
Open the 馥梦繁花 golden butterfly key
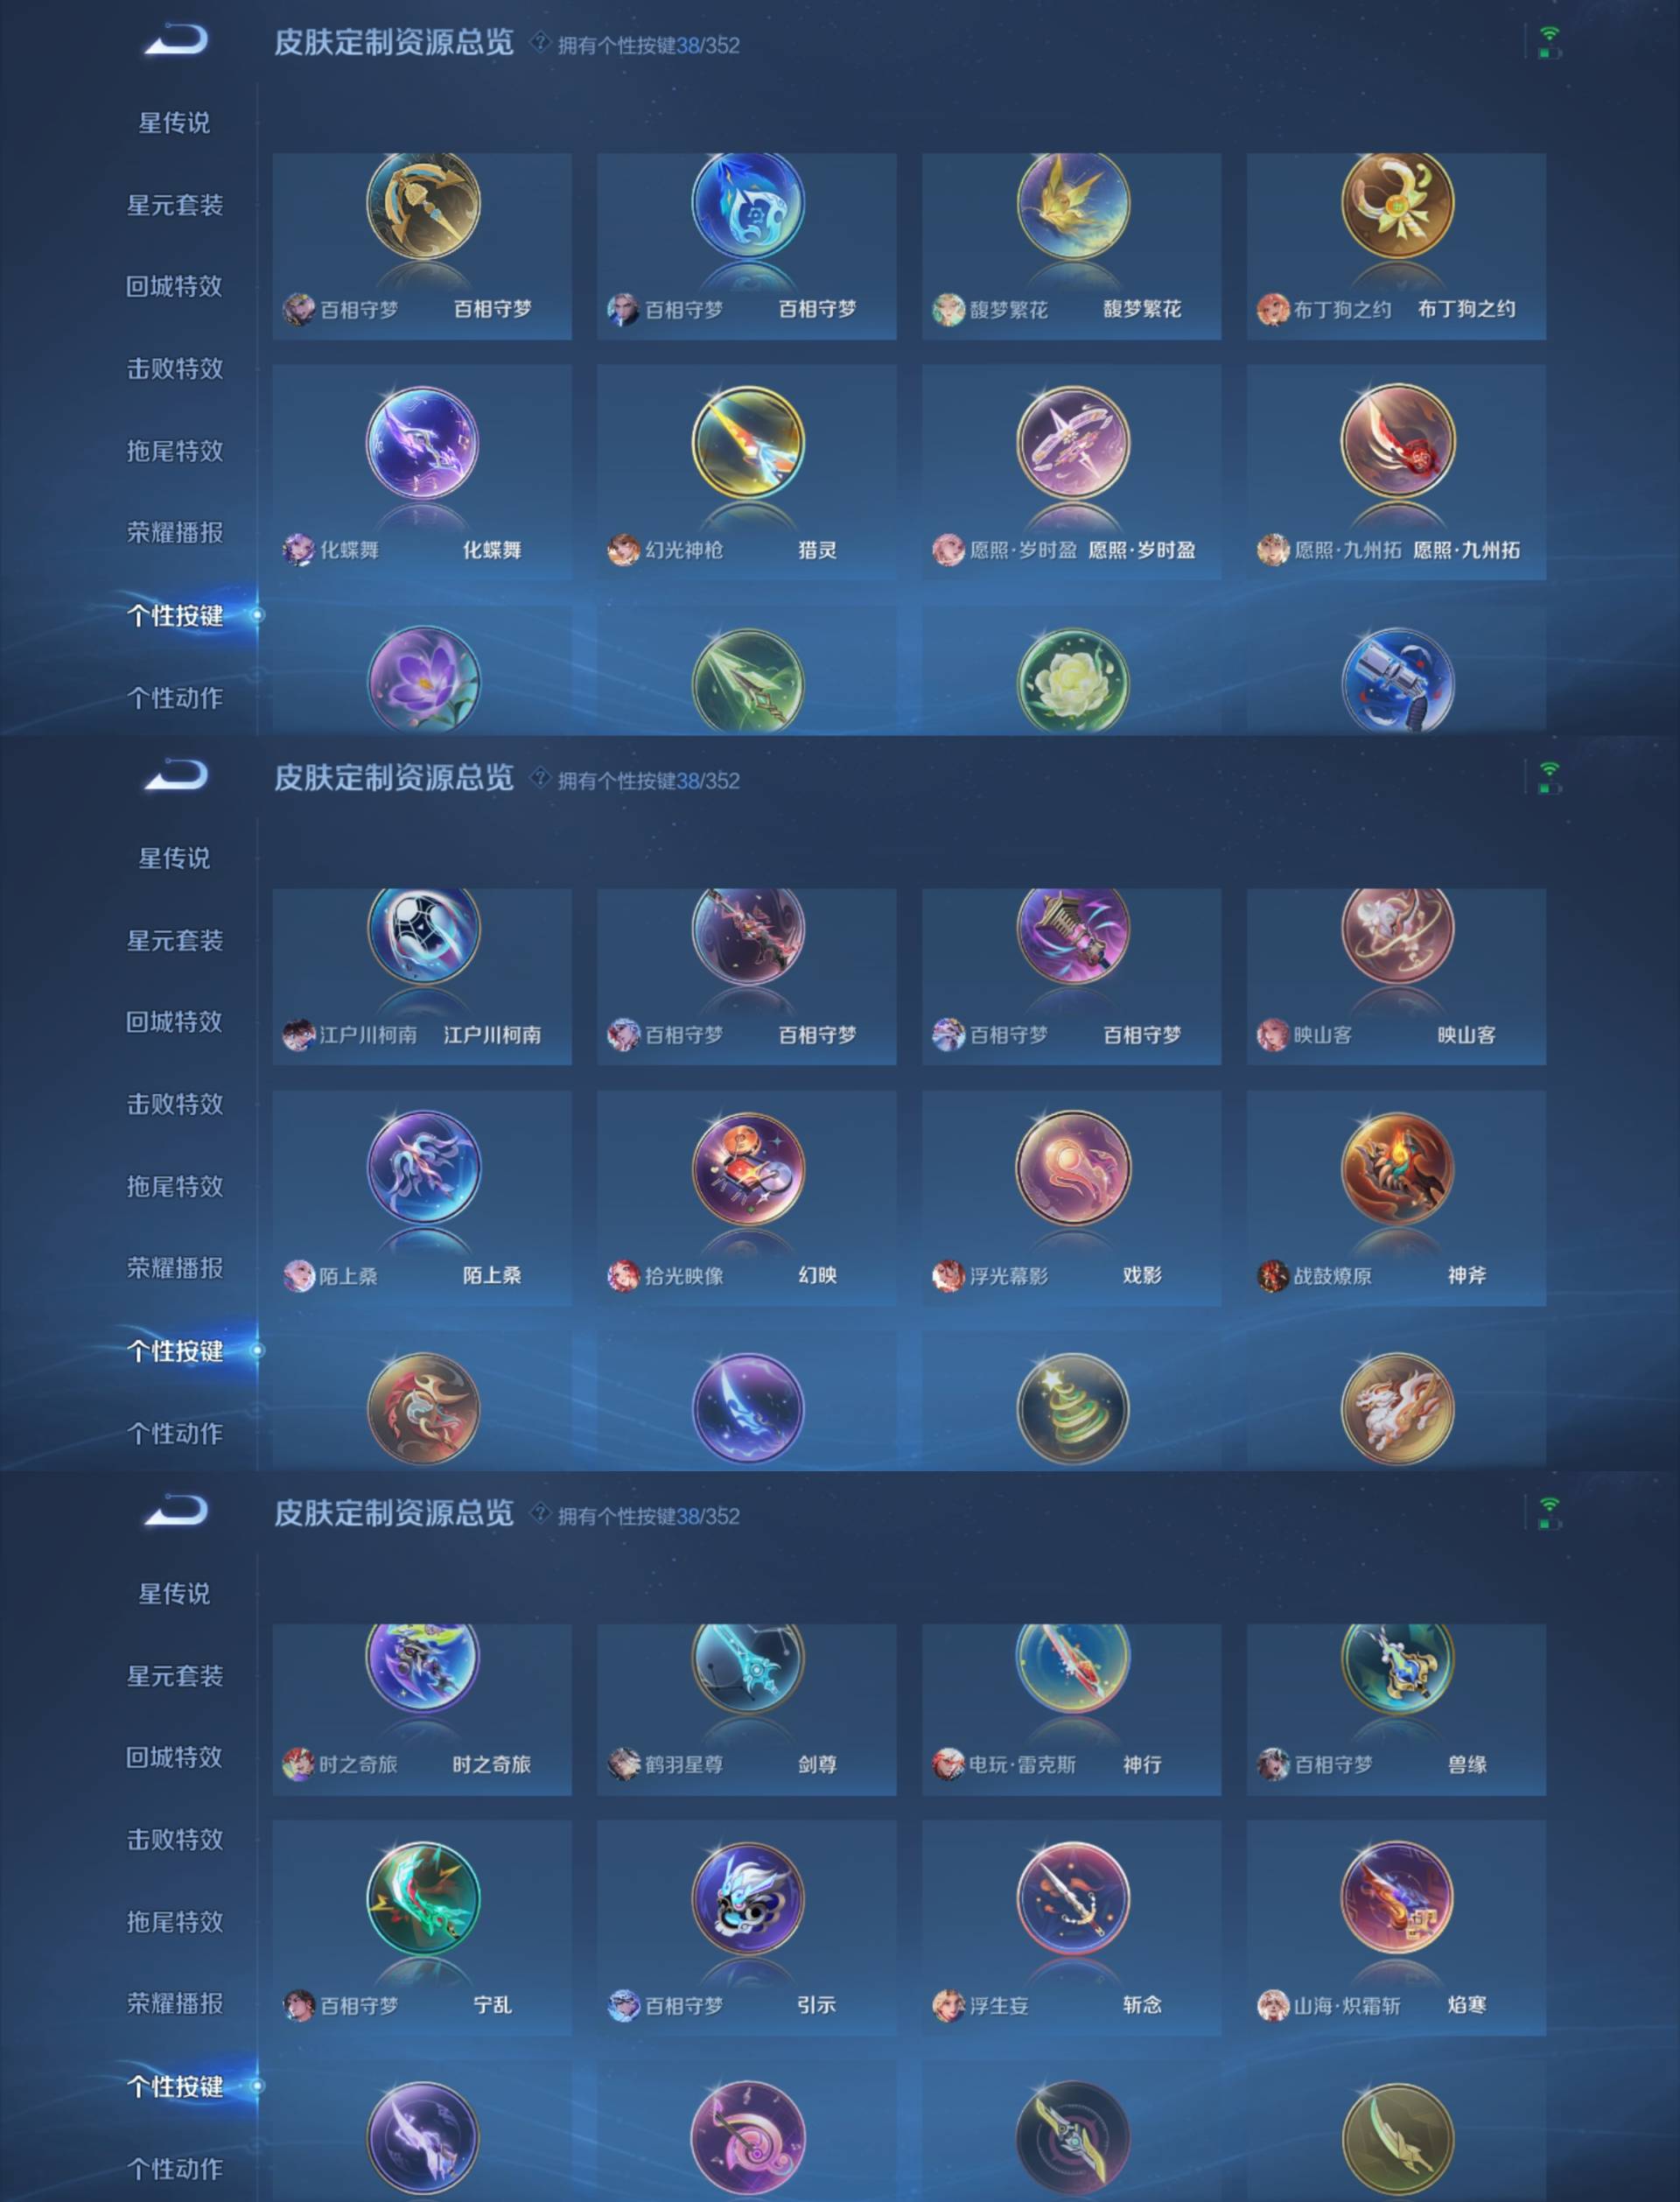click(x=1072, y=205)
